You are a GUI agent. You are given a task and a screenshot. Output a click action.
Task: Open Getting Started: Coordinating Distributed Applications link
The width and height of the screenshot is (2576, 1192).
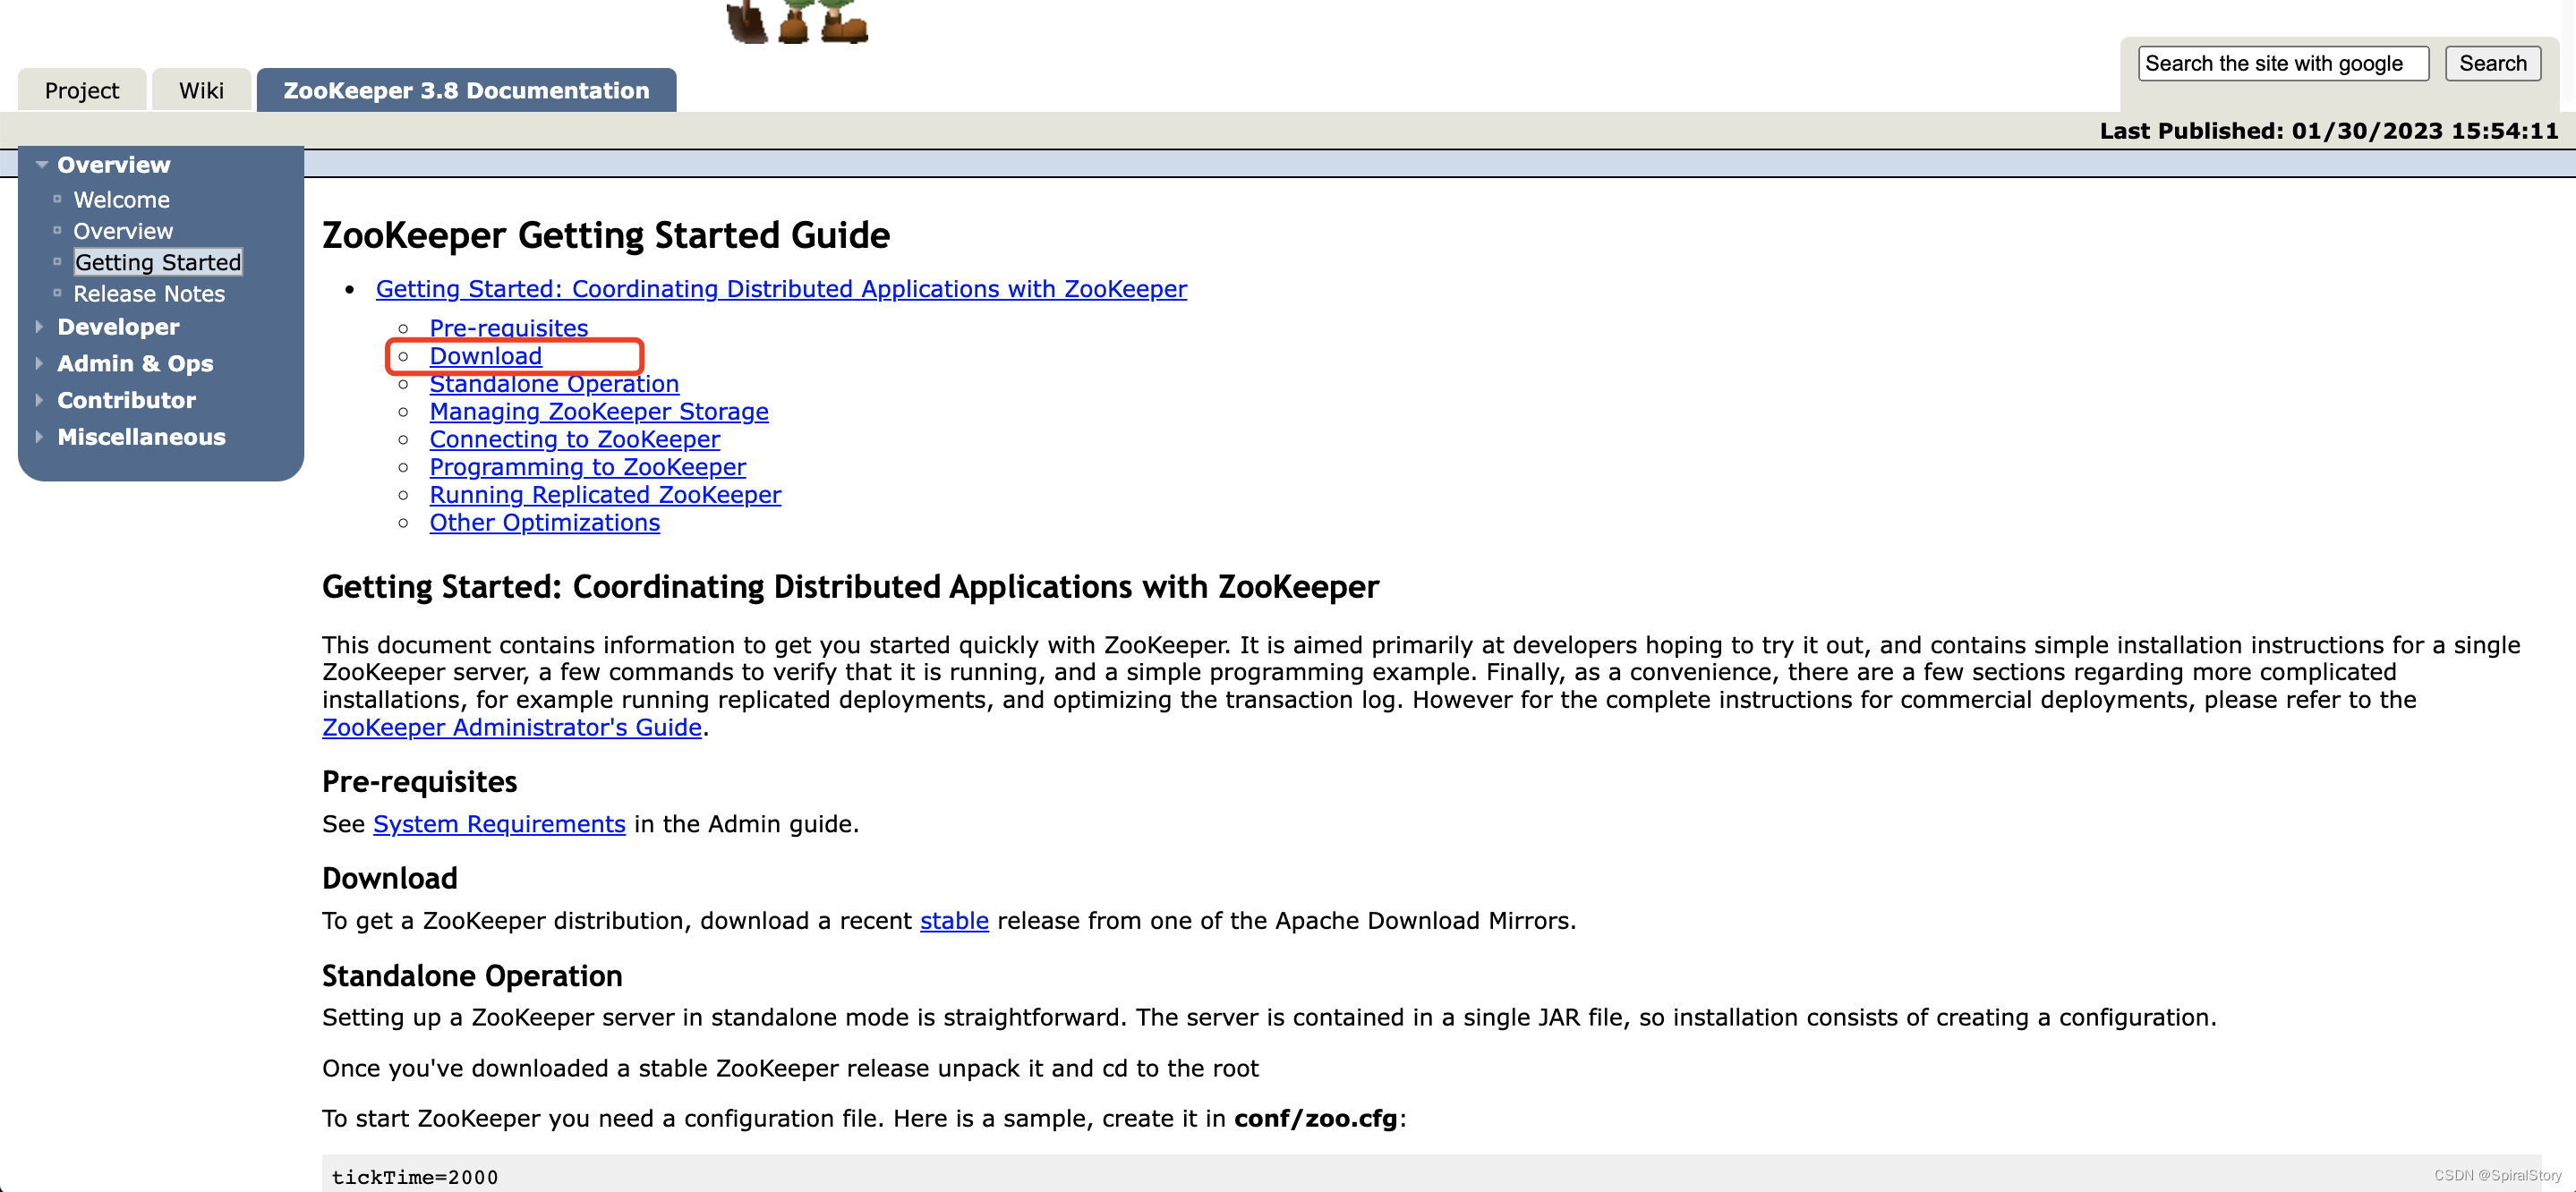tap(781, 289)
